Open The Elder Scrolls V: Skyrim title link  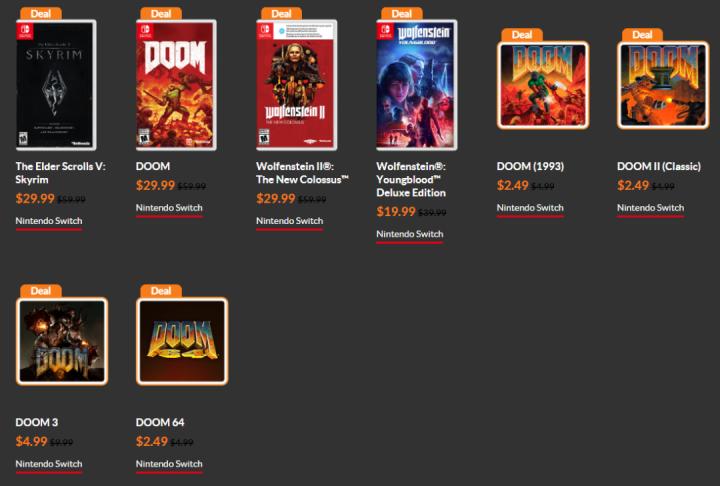pos(61,173)
